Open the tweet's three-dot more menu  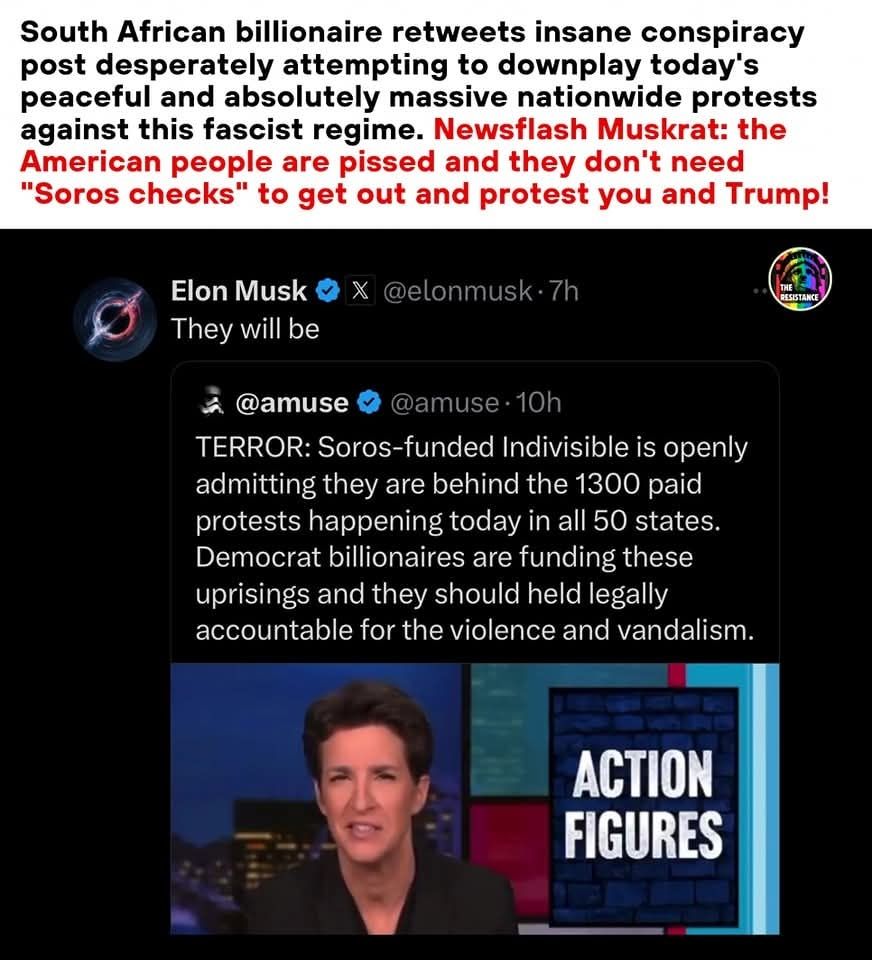[x=760, y=291]
